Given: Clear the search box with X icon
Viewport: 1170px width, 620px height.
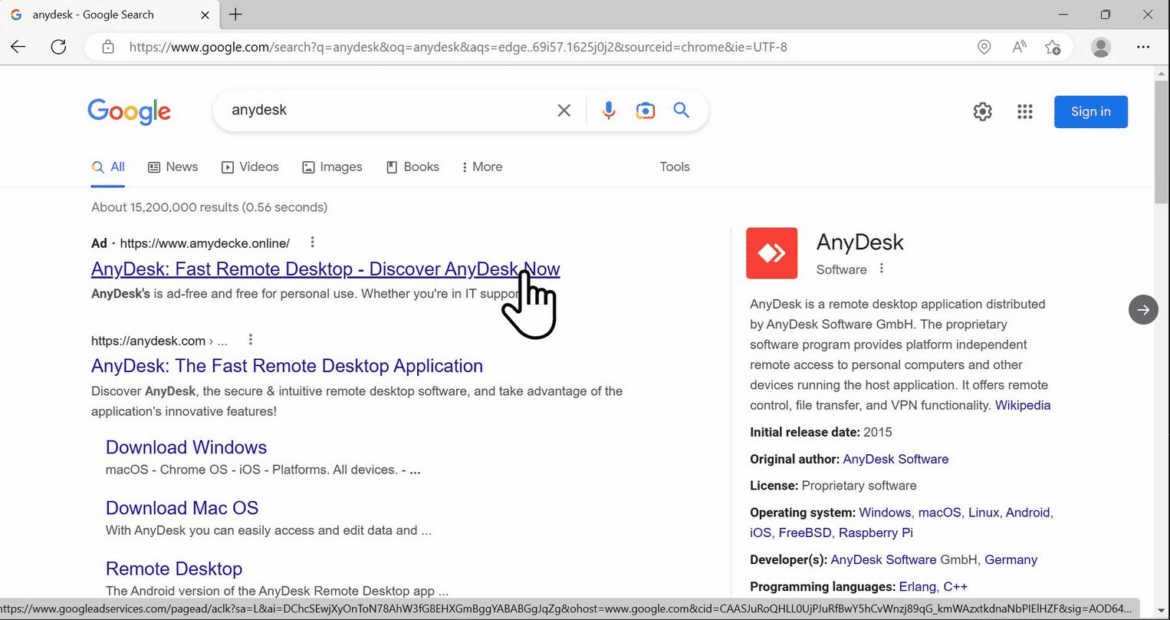Looking at the screenshot, I should point(564,111).
